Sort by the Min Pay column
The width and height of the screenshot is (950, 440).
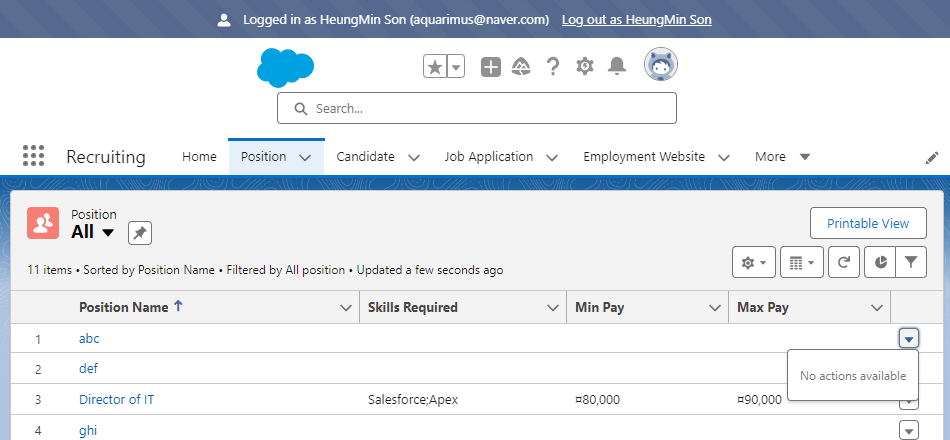coord(599,307)
